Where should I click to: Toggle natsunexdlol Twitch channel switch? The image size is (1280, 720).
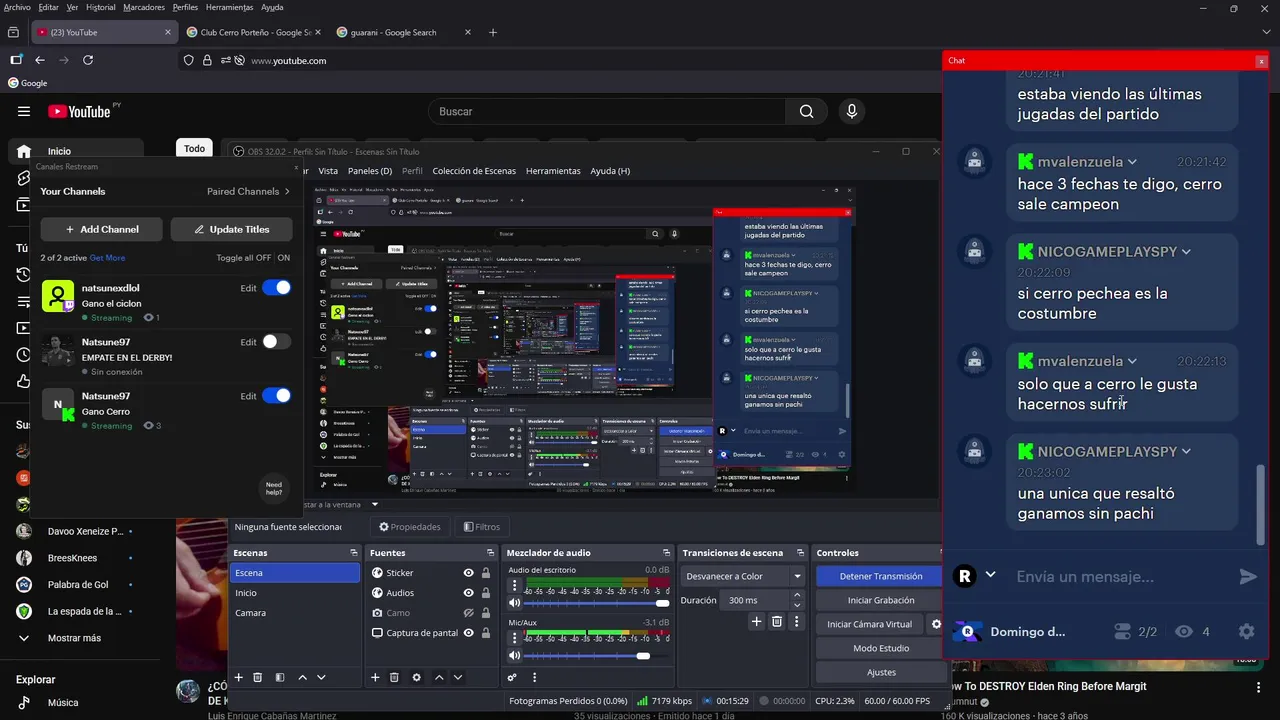(276, 288)
